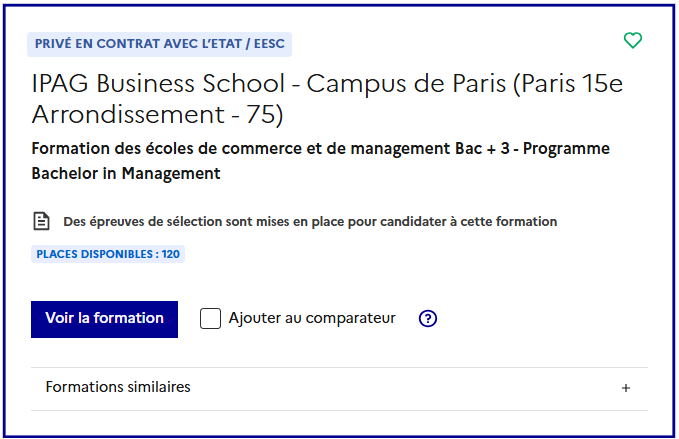Image resolution: width=679 pixels, height=439 pixels.
Task: Select the PLACES DISPONIBLES badge
Action: pos(108,254)
